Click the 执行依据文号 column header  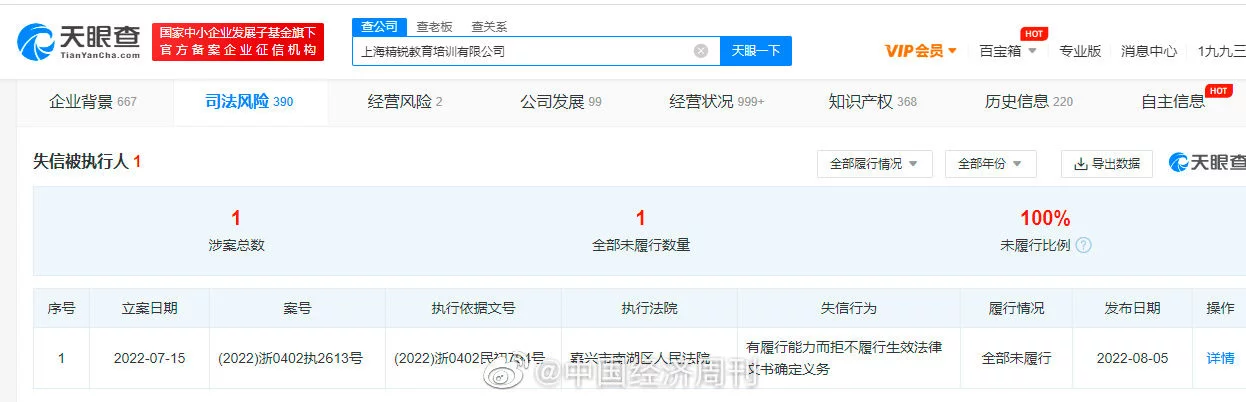(473, 308)
